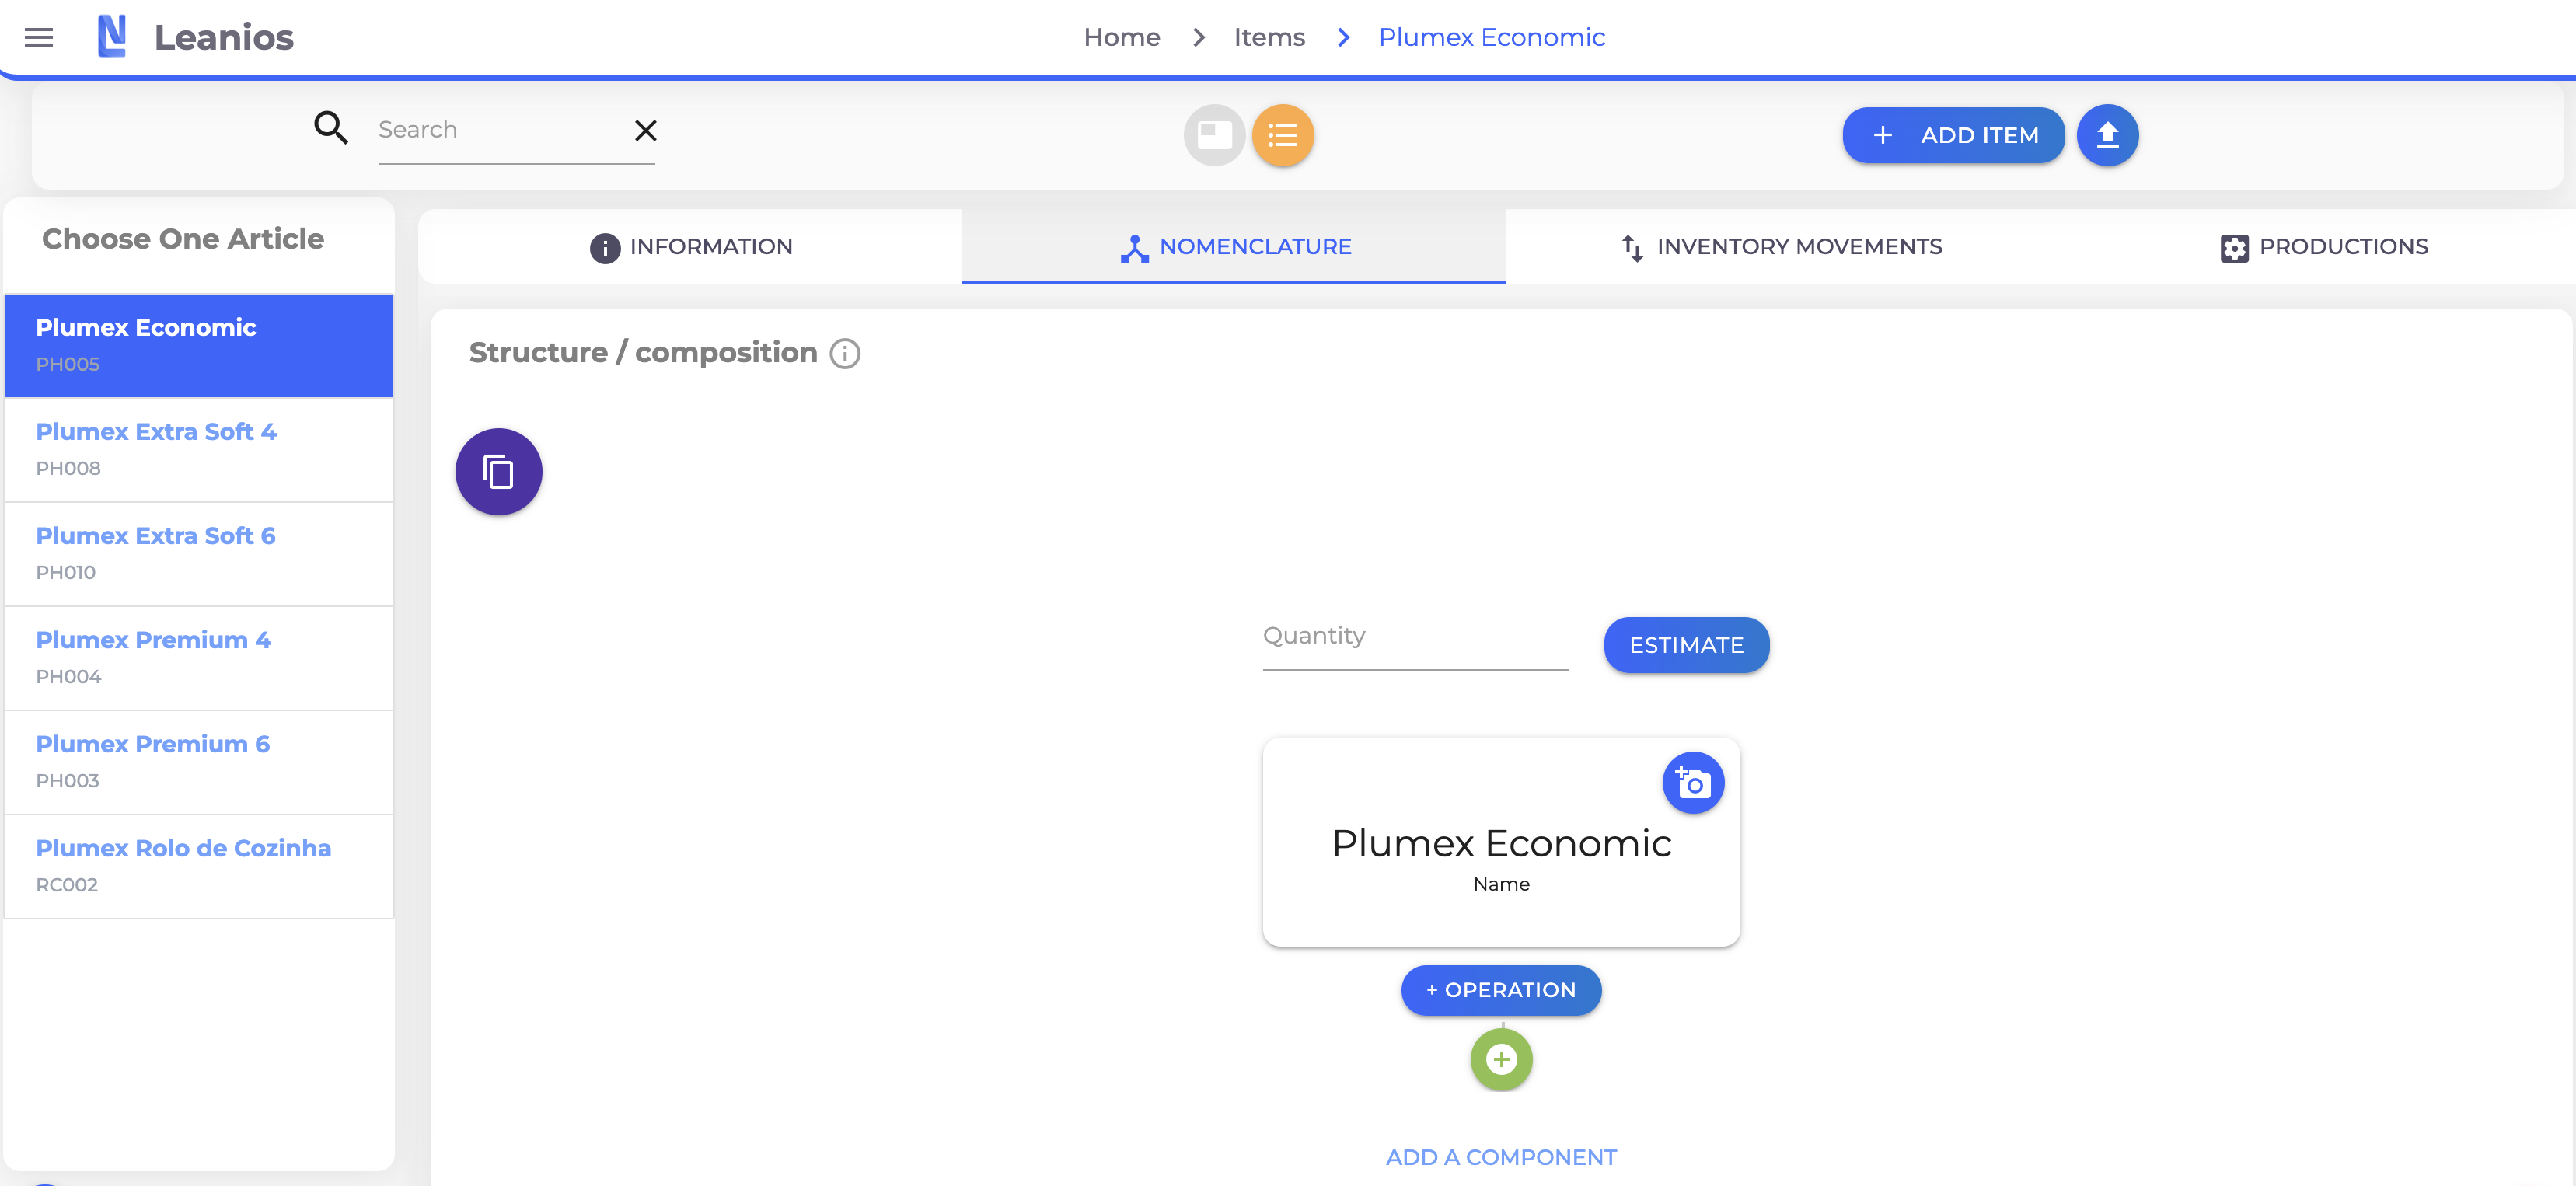This screenshot has width=2576, height=1186.
Task: Add photo using camera icon
Action: pyautogui.click(x=1692, y=783)
